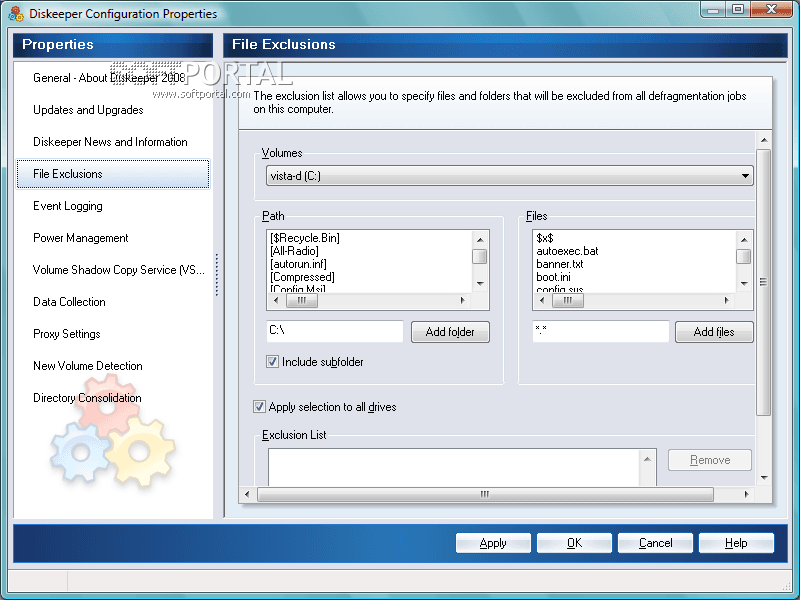The image size is (800, 600).
Task: Open Power Management settings
Action: [80, 238]
